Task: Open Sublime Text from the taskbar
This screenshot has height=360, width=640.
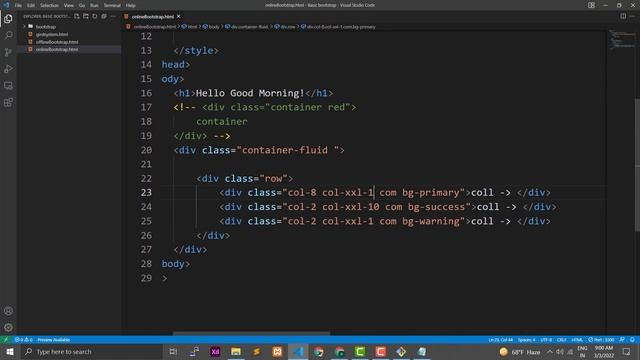Action: point(256,352)
